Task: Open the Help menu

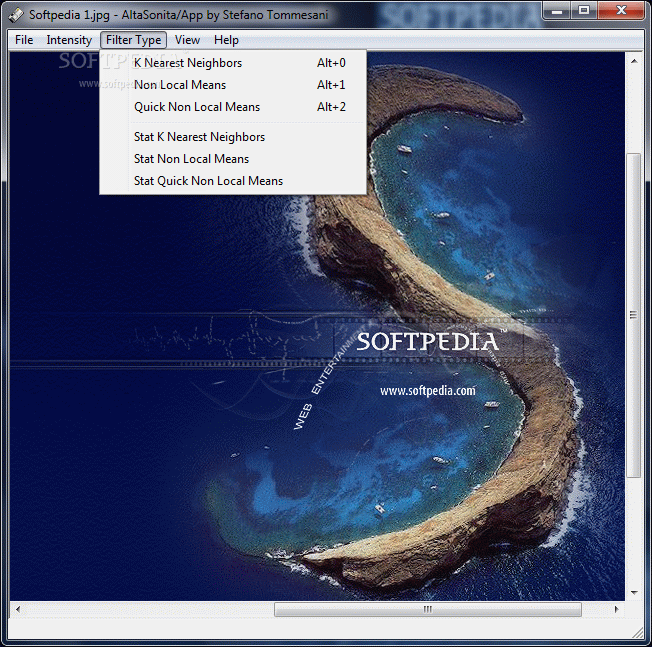Action: 226,40
